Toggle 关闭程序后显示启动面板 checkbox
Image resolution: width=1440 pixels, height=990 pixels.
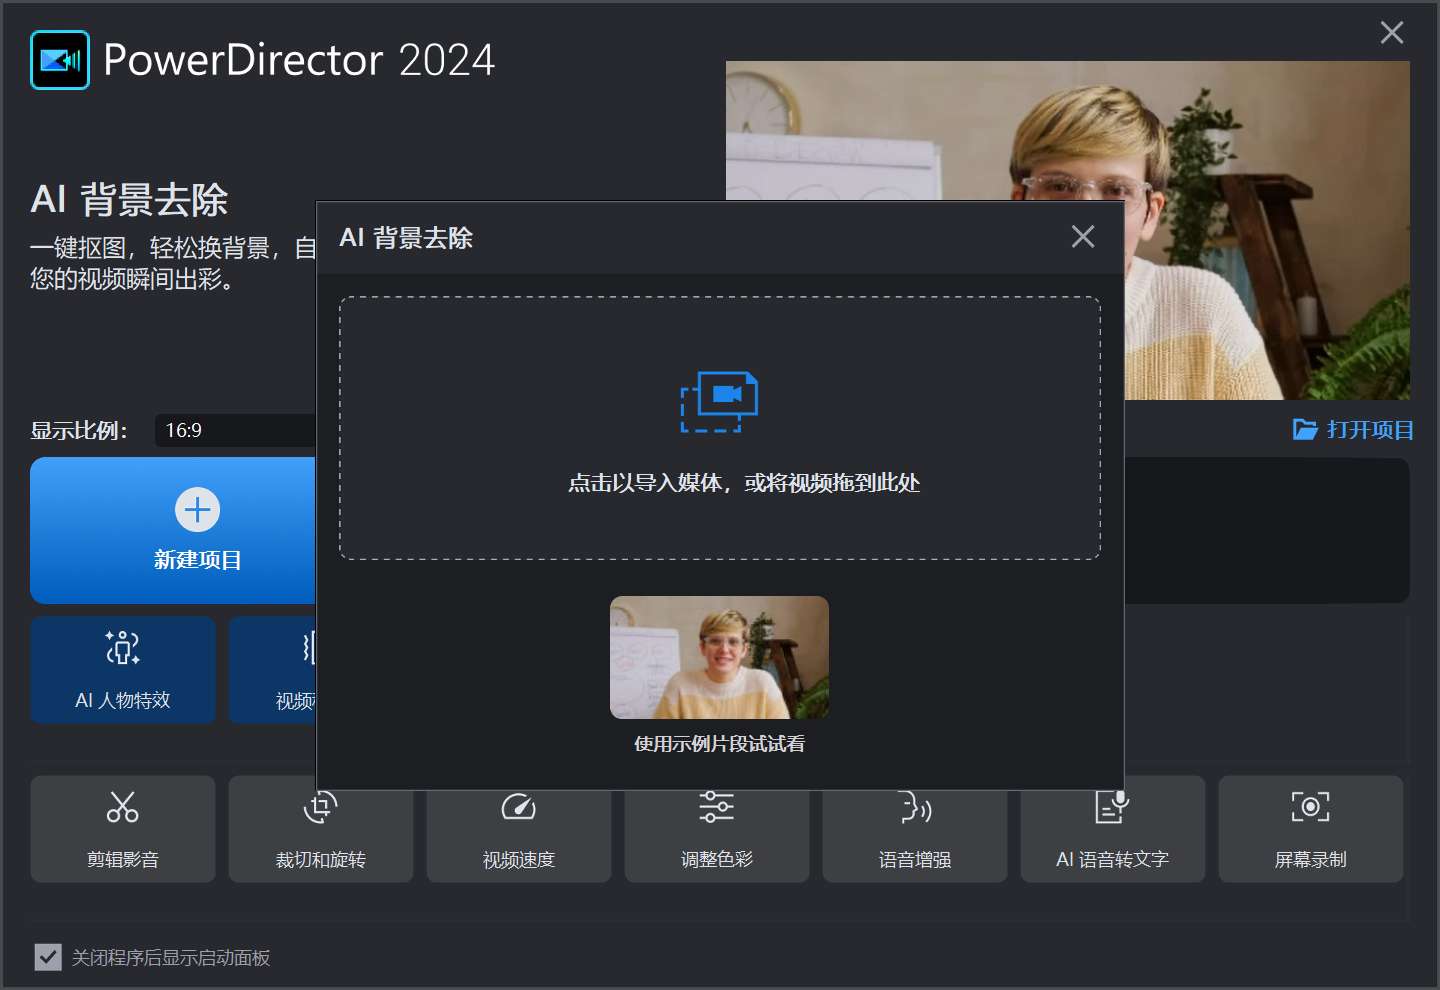[48, 957]
